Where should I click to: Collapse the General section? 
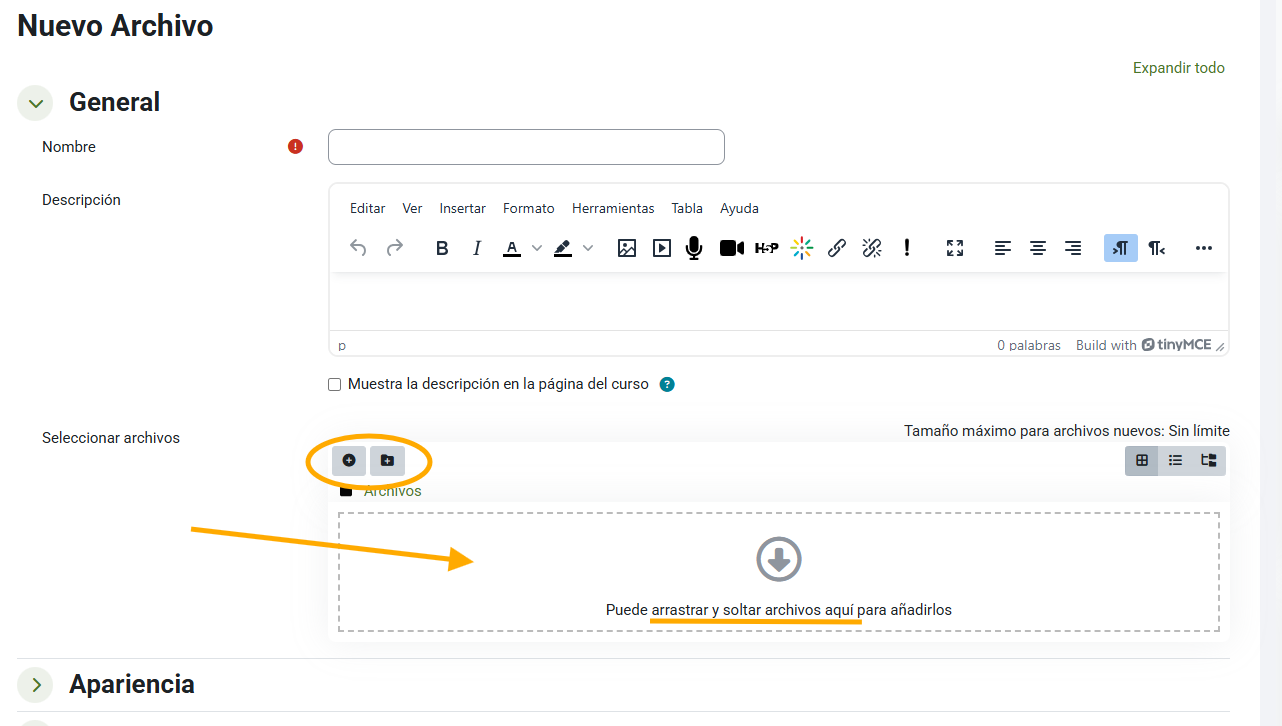[36, 103]
